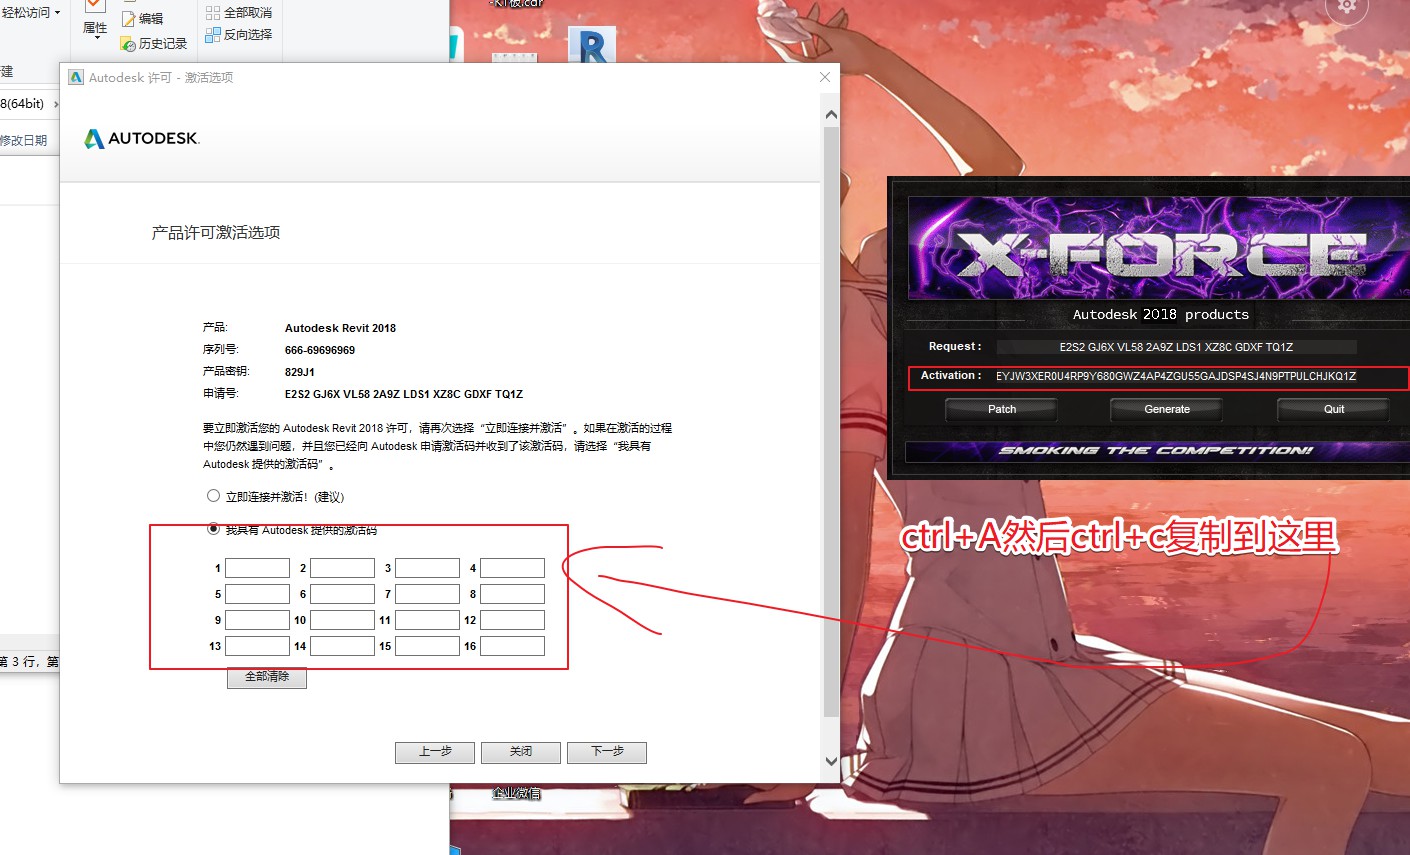1410x855 pixels.
Task: Click the Request field in X-Force window
Action: coord(1176,347)
